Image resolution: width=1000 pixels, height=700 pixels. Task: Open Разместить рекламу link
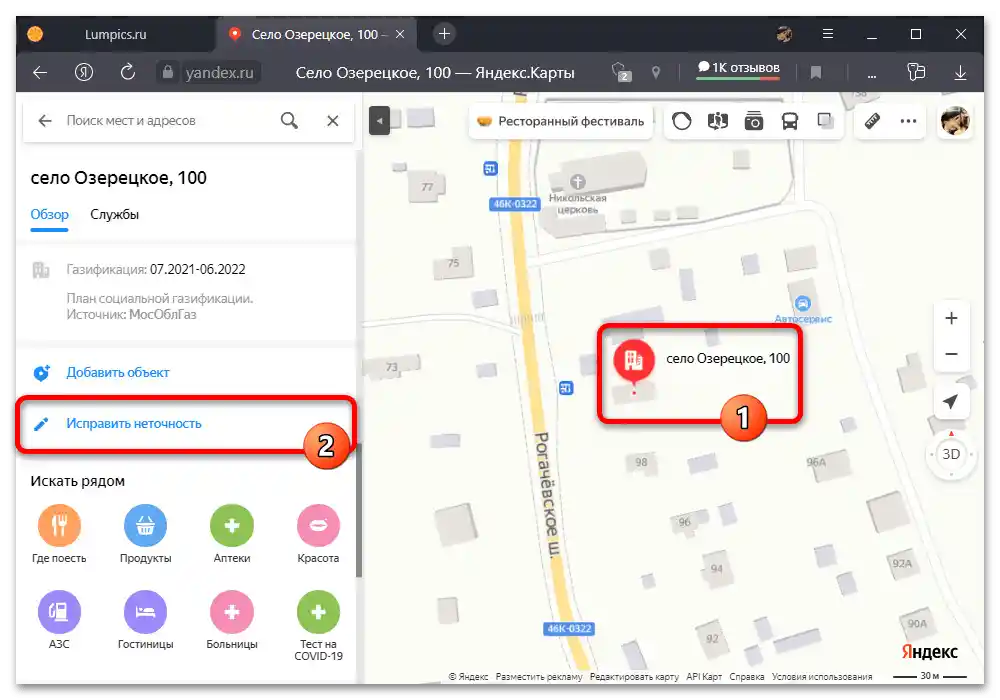pos(539,676)
